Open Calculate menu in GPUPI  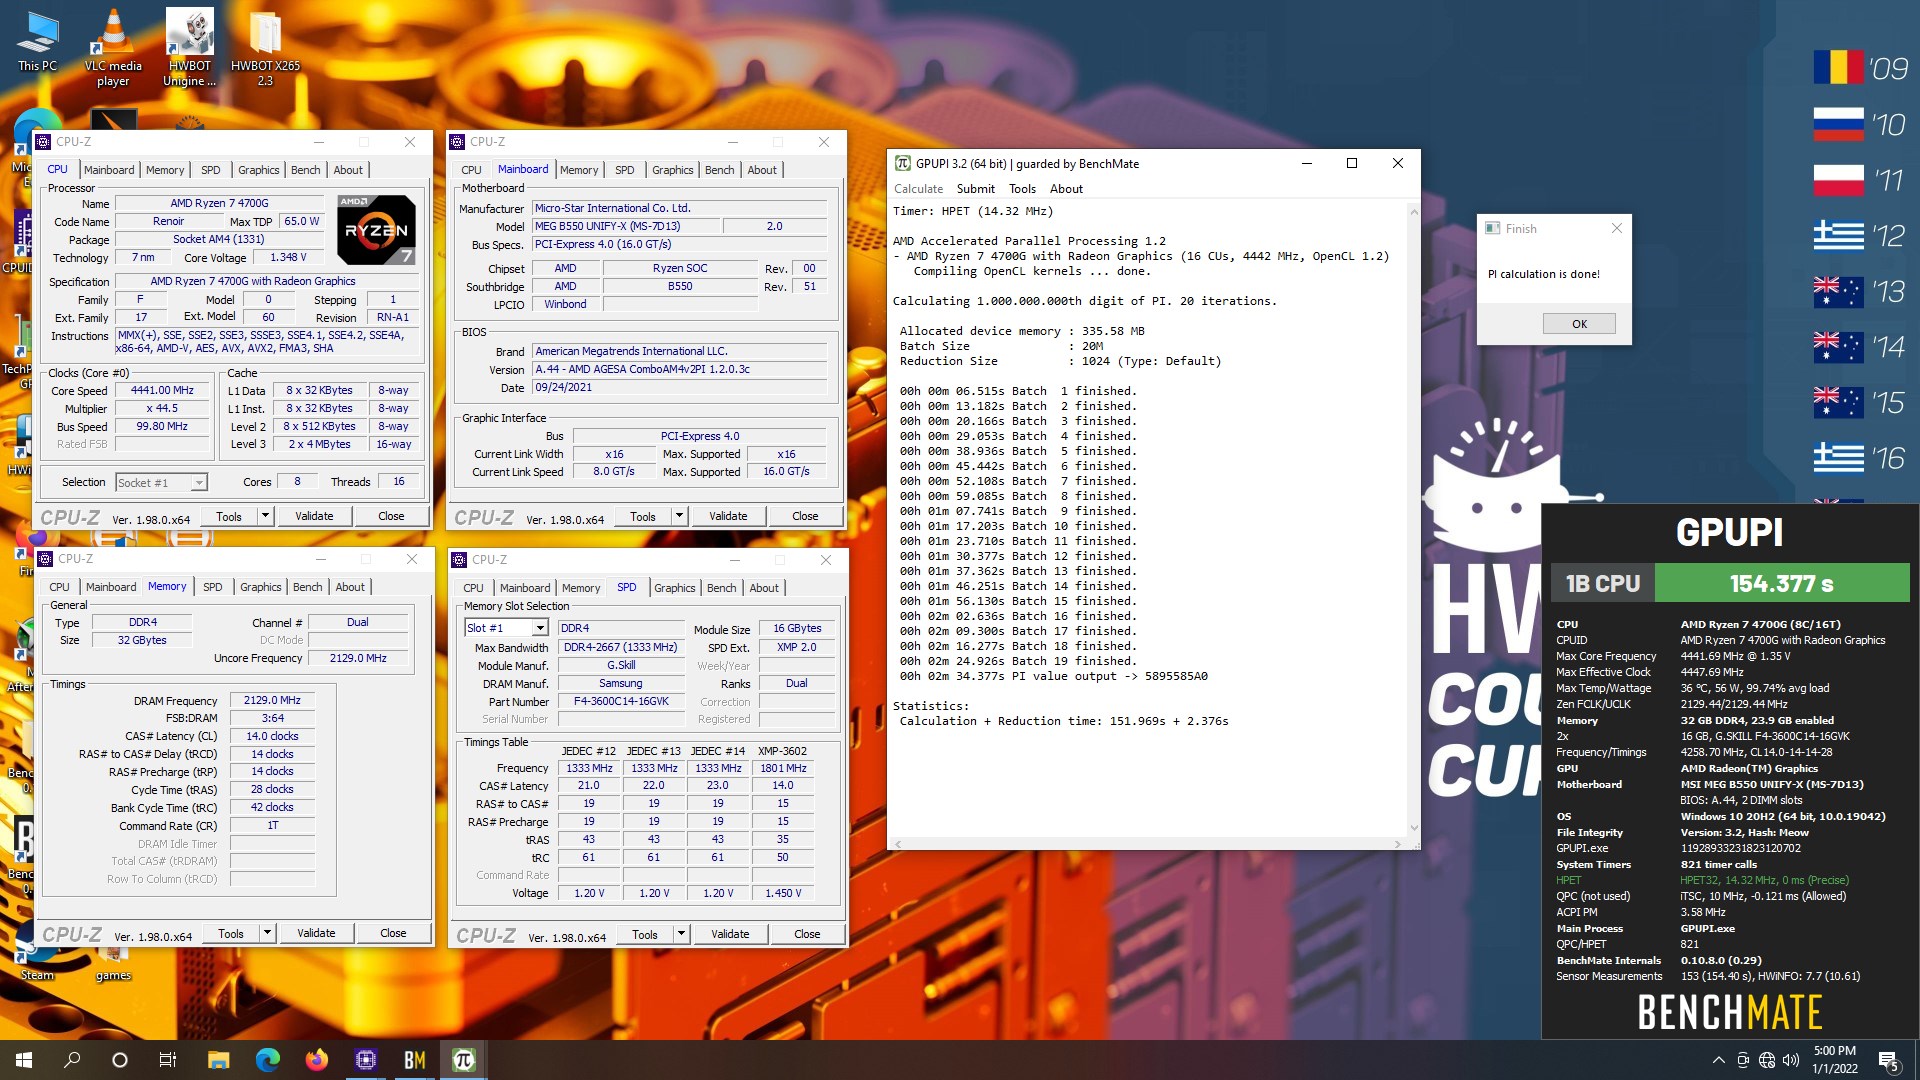pyautogui.click(x=918, y=189)
